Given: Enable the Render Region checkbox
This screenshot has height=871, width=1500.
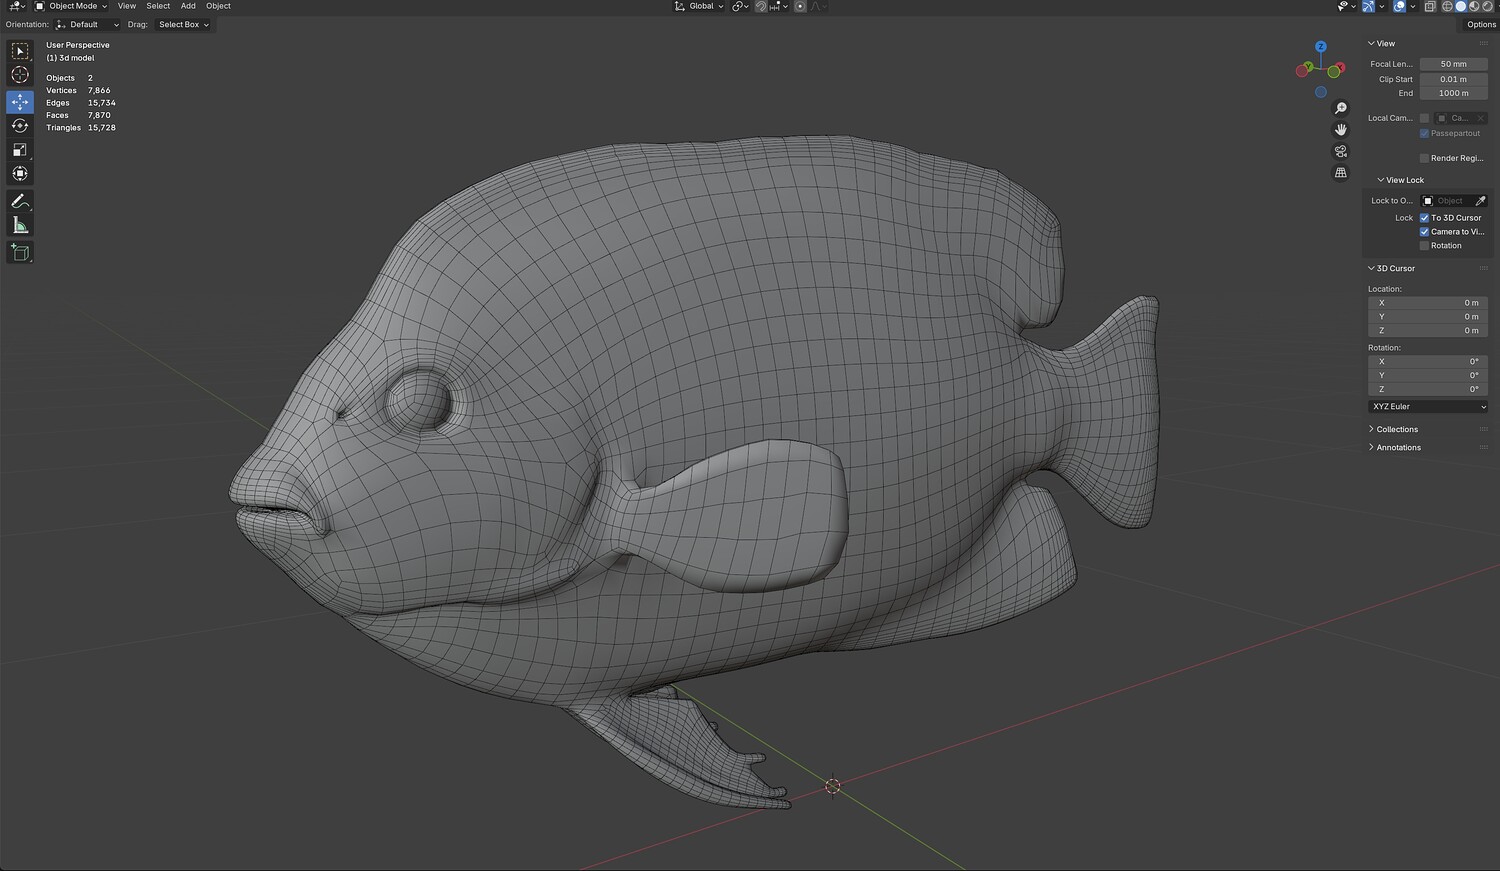Looking at the screenshot, I should point(1424,158).
